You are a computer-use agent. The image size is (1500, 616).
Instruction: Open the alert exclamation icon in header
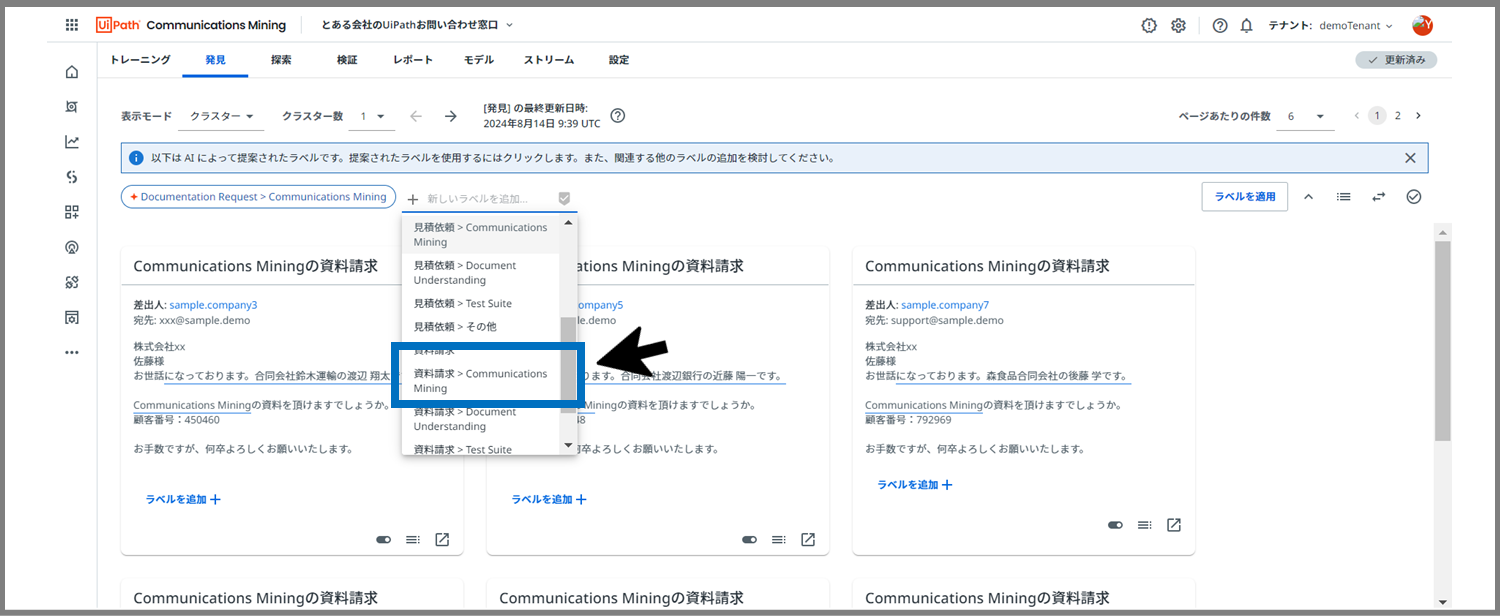[x=1149, y=25]
